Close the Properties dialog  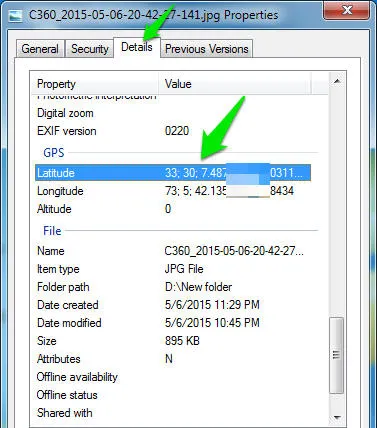pyautogui.click(x=346, y=10)
